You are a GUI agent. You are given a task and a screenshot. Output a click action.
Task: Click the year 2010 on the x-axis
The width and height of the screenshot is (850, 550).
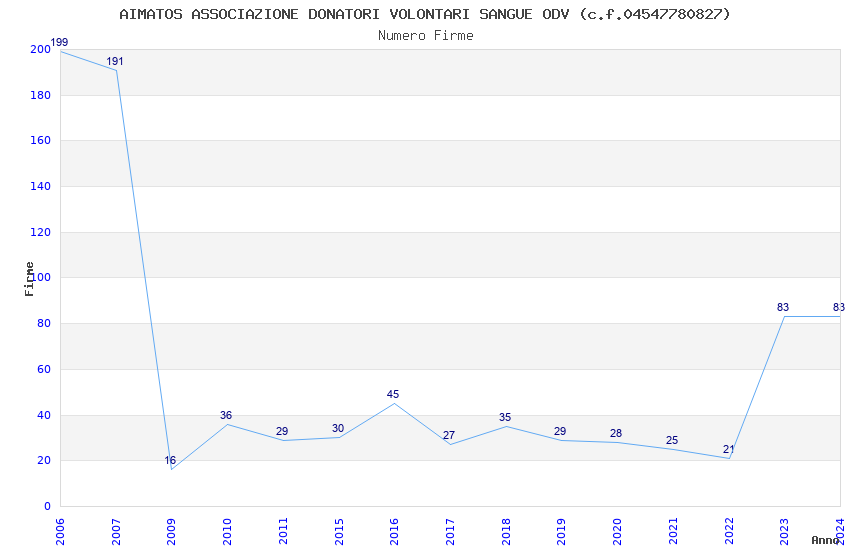point(227,531)
